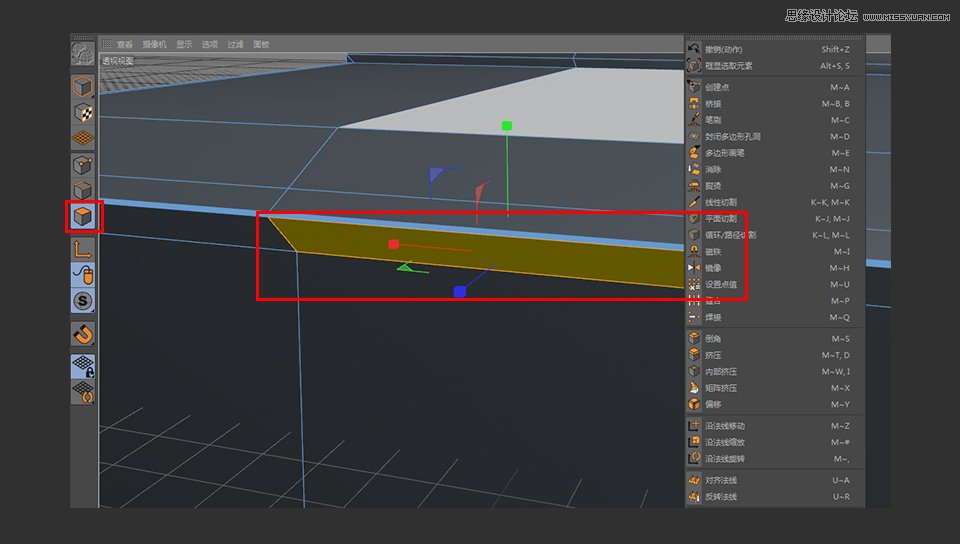This screenshot has height=544, width=960.
Task: Select 内部挤压 (Extrude Inner) menu entry
Action: pyautogui.click(x=720, y=372)
